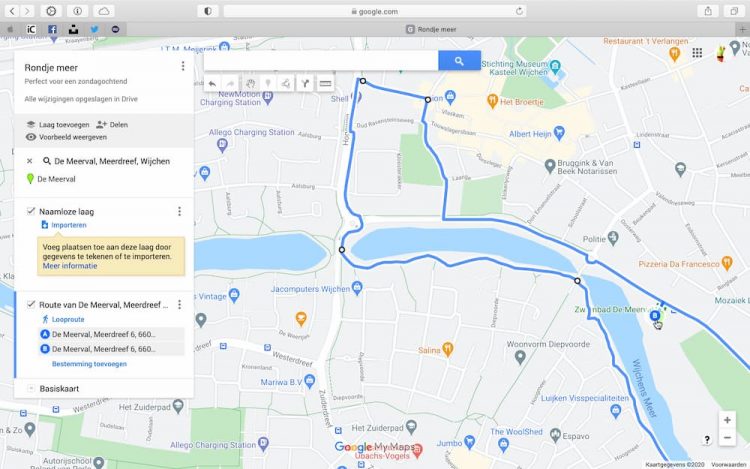
Task: Click the Importeren link
Action: tap(61, 225)
